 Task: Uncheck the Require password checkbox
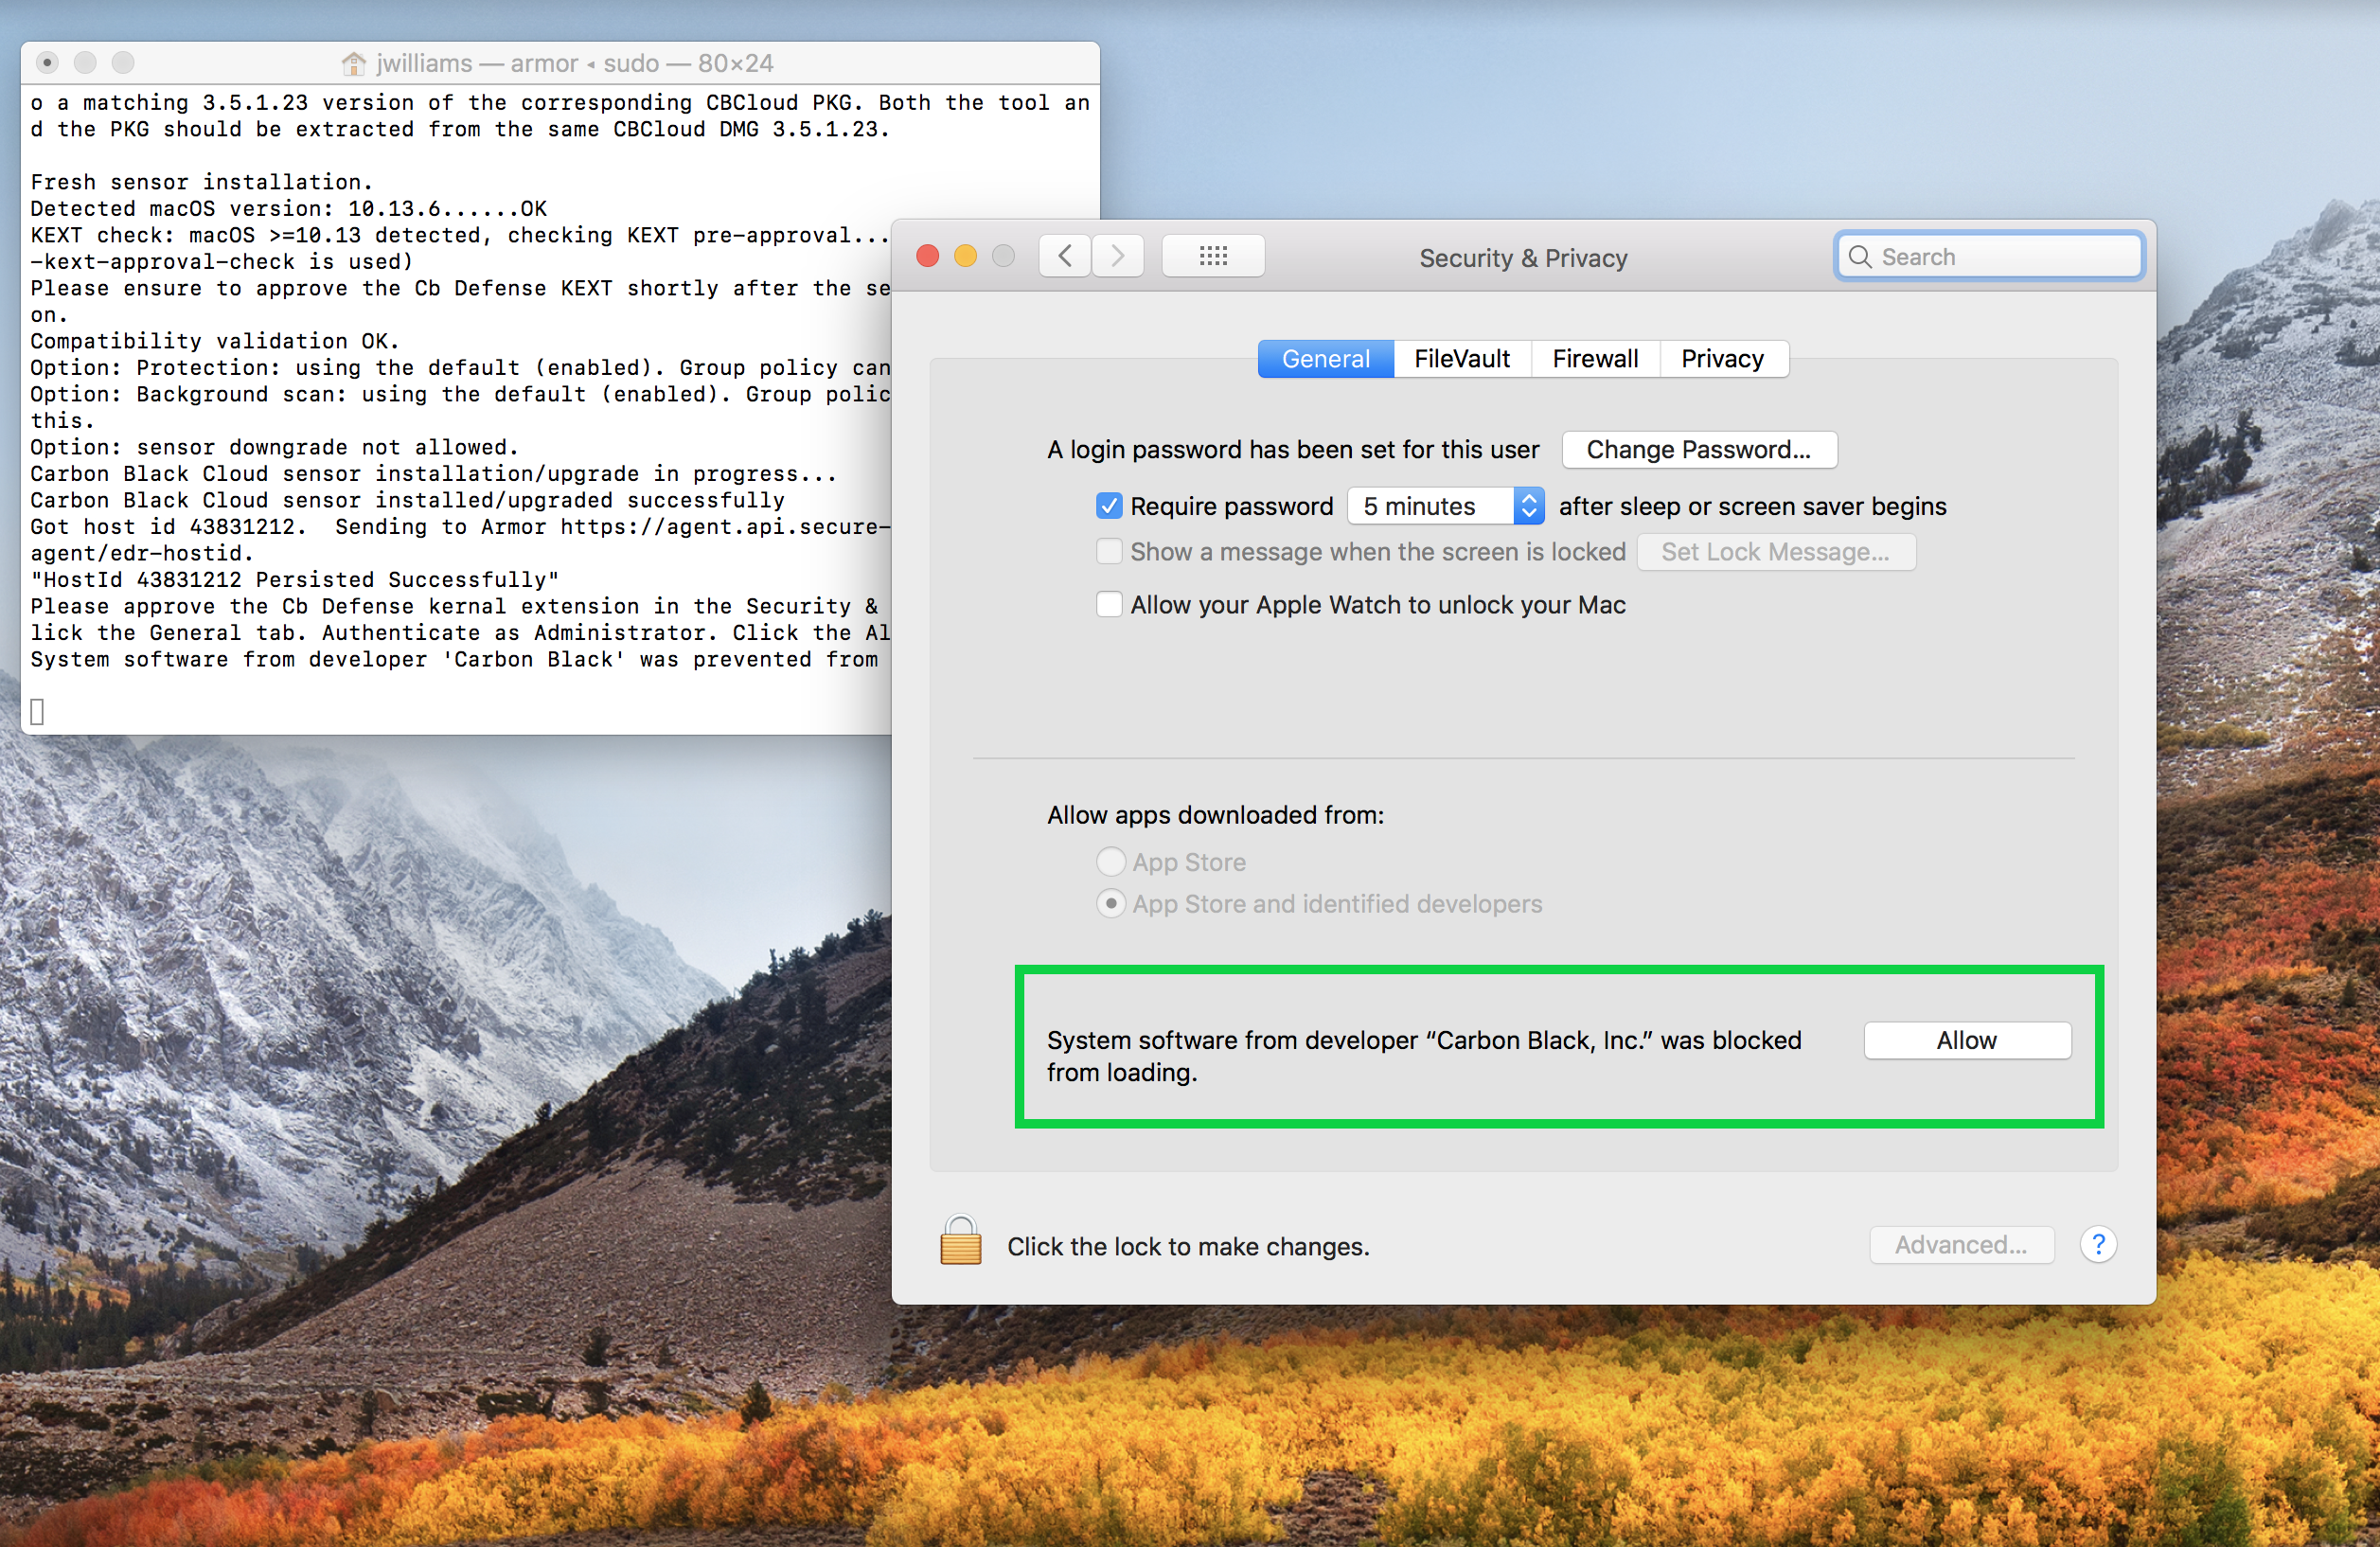[1109, 506]
